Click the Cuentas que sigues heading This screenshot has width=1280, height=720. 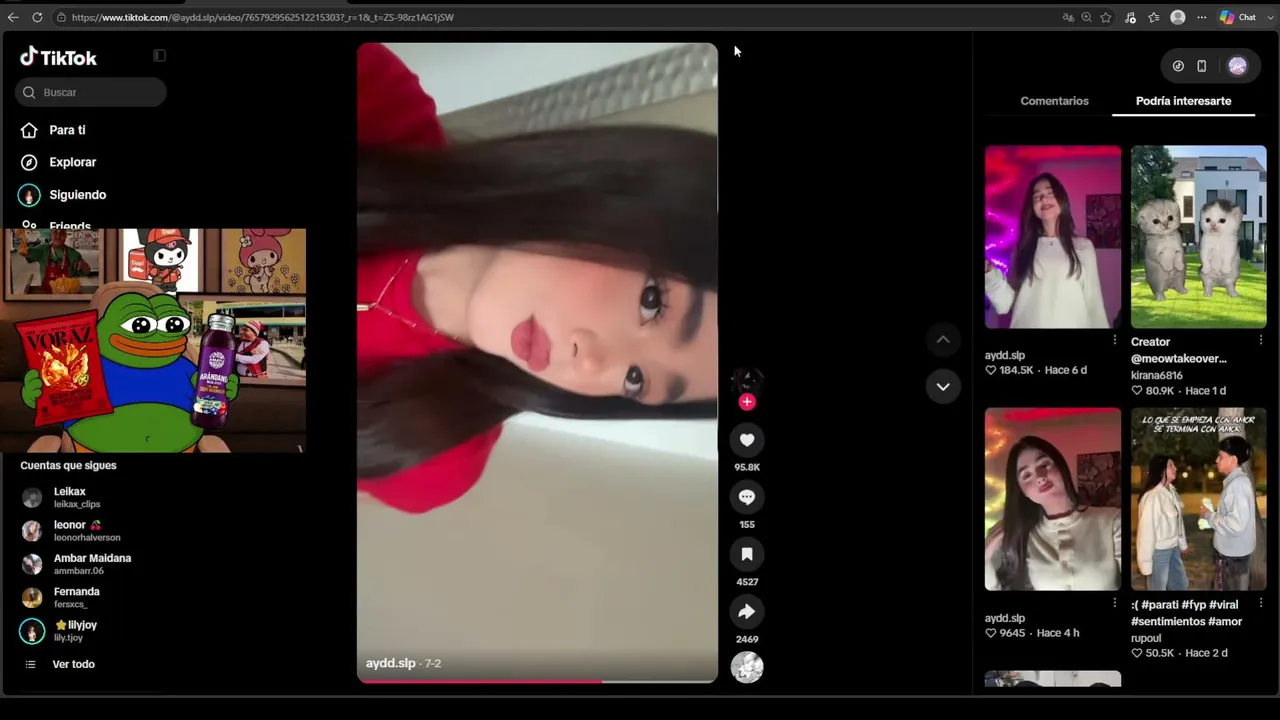click(68, 465)
